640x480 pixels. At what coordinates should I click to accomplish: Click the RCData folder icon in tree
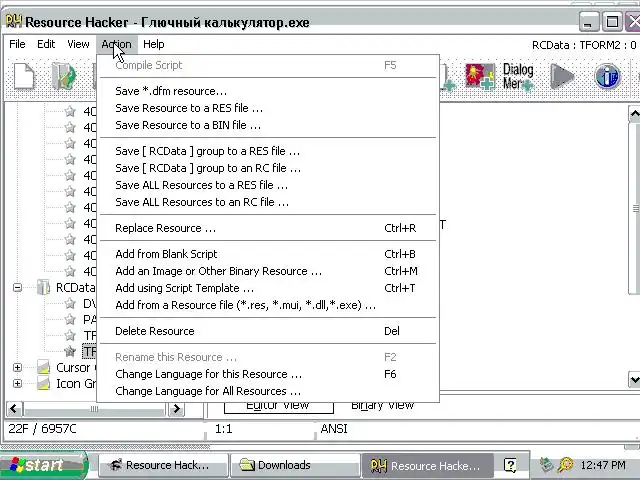coord(43,287)
